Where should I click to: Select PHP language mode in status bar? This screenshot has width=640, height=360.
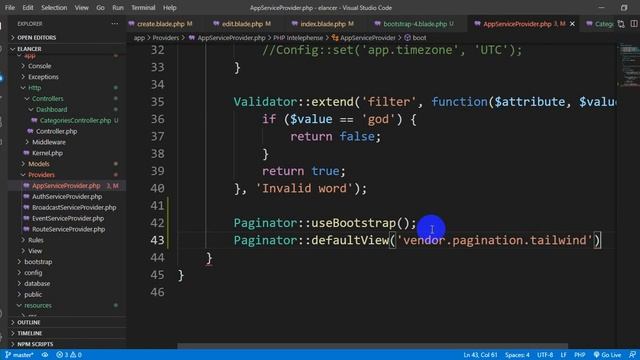[x=580, y=355]
